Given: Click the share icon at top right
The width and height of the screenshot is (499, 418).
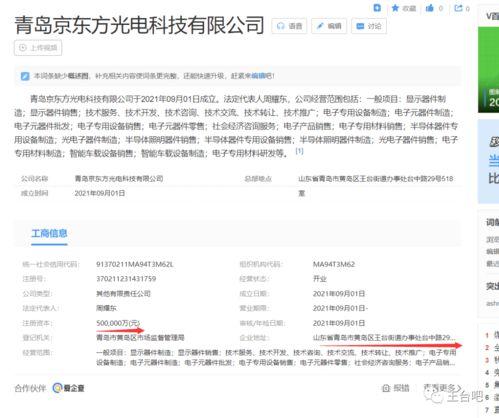Looking at the screenshot, I should point(459,8).
